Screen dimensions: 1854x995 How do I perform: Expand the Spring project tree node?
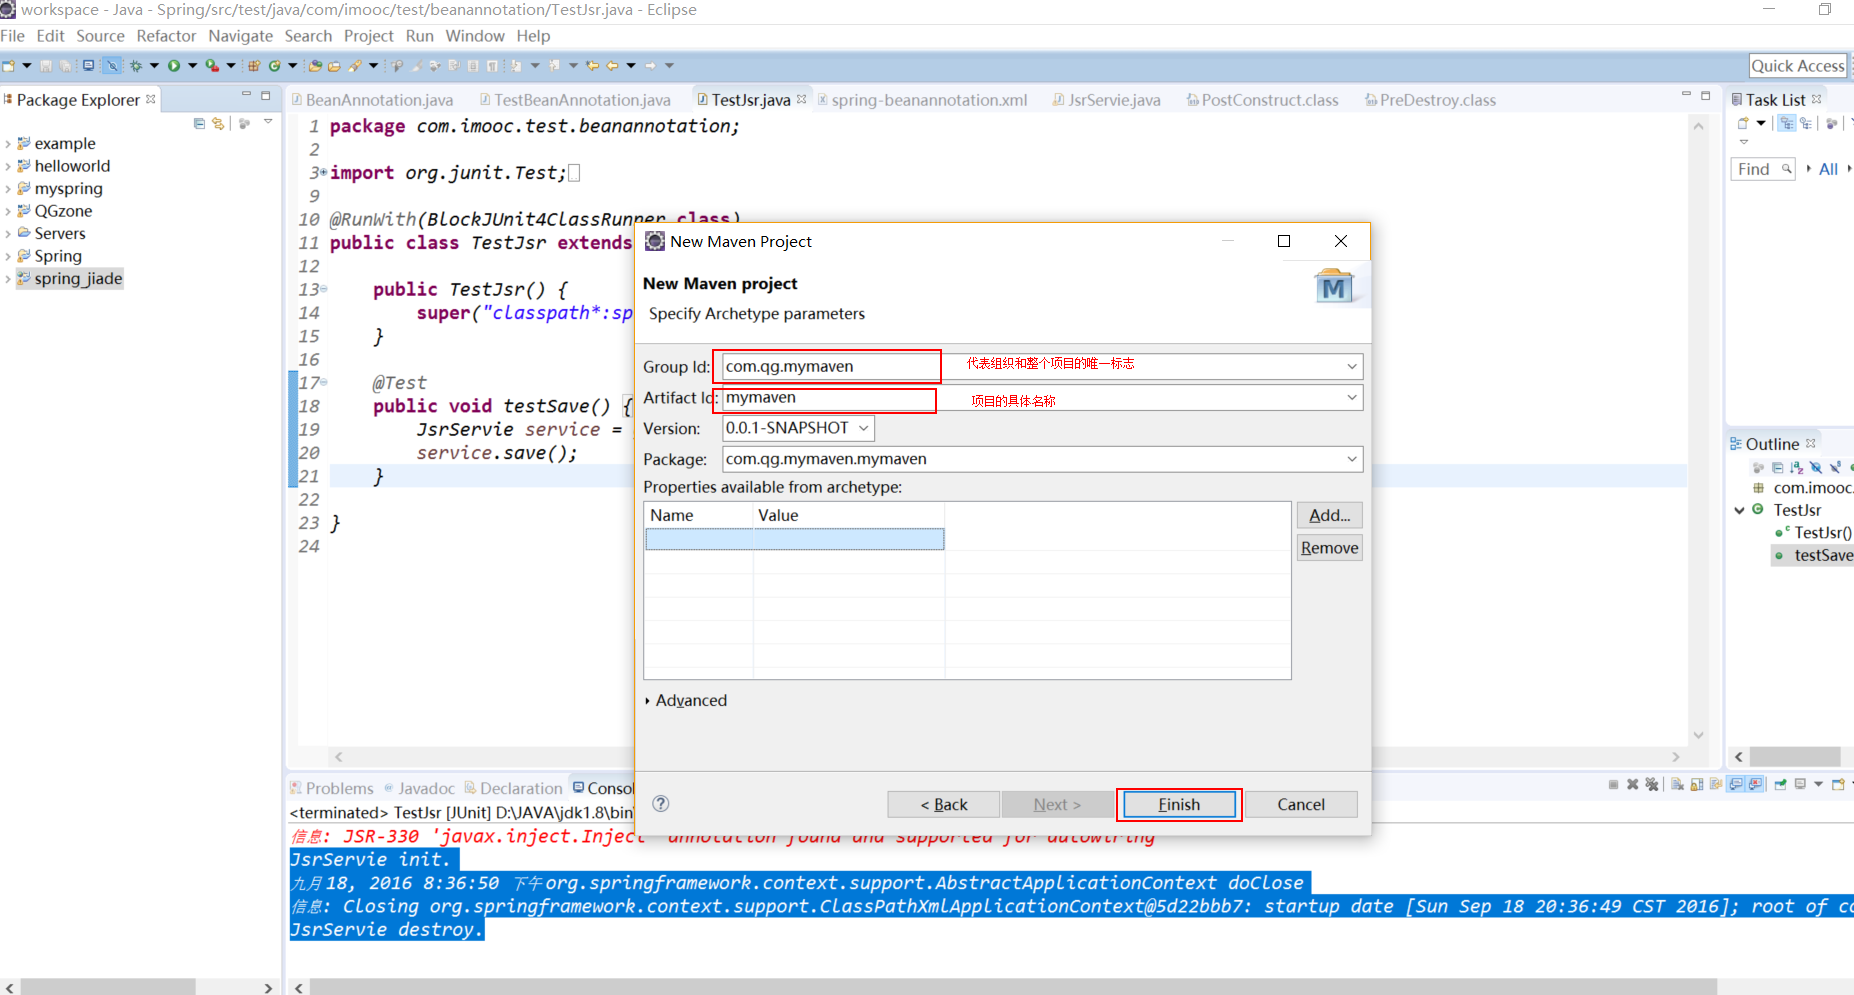[x=8, y=257]
